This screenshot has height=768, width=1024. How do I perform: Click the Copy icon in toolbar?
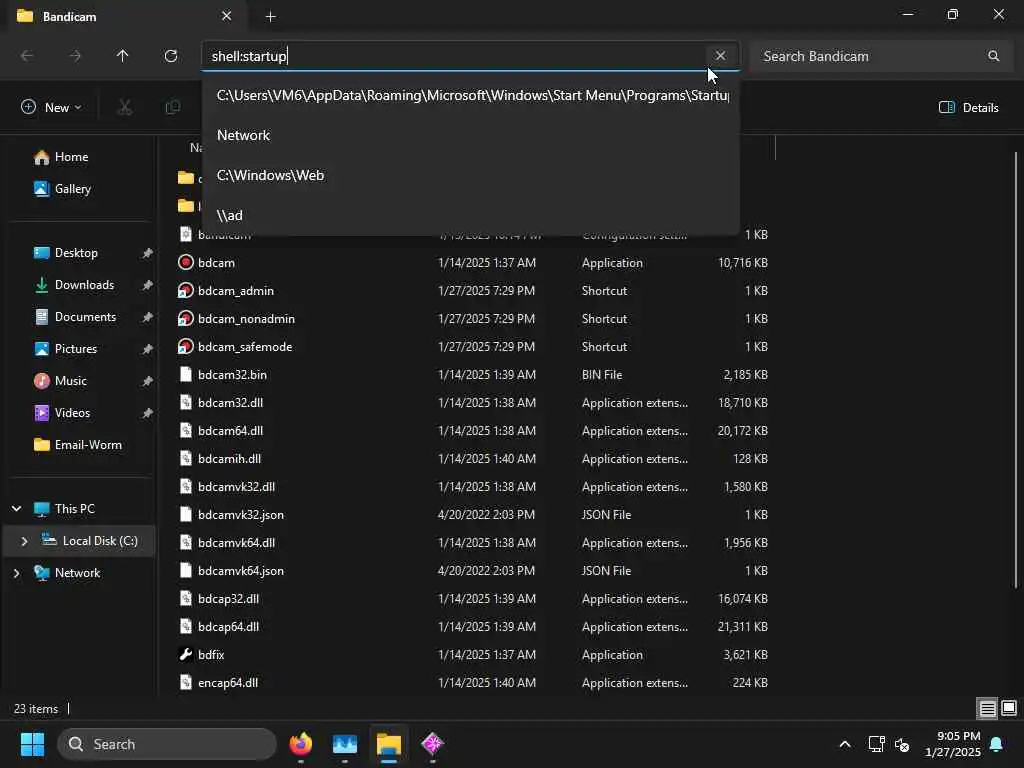[173, 107]
